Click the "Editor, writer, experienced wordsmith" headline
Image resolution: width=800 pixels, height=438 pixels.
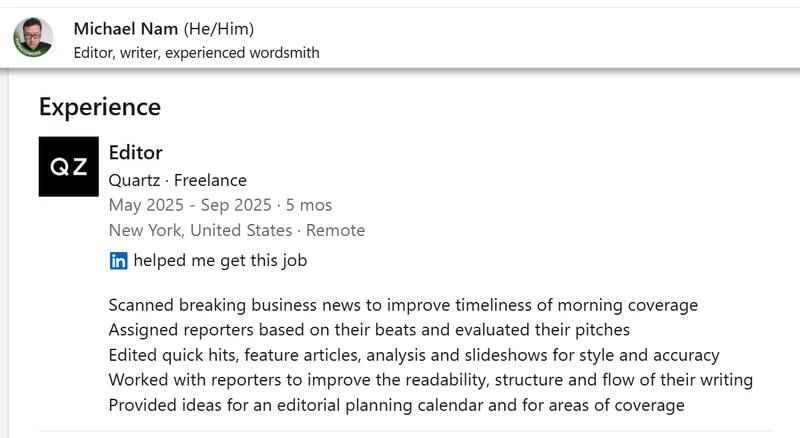197,52
